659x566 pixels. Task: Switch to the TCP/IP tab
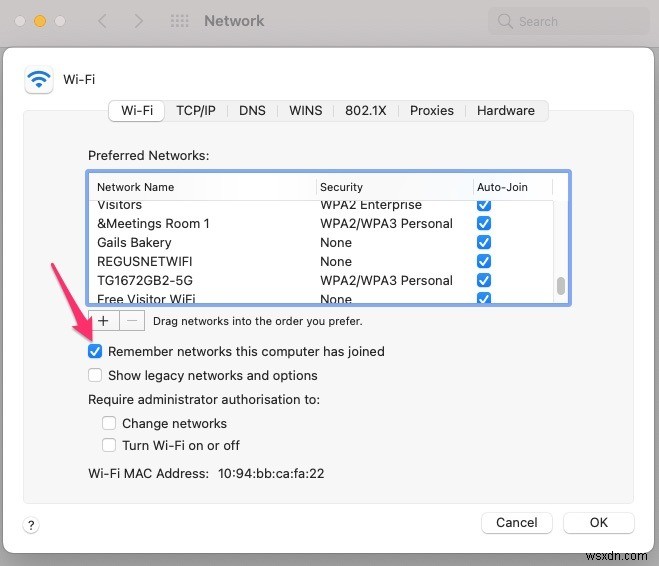tap(196, 111)
